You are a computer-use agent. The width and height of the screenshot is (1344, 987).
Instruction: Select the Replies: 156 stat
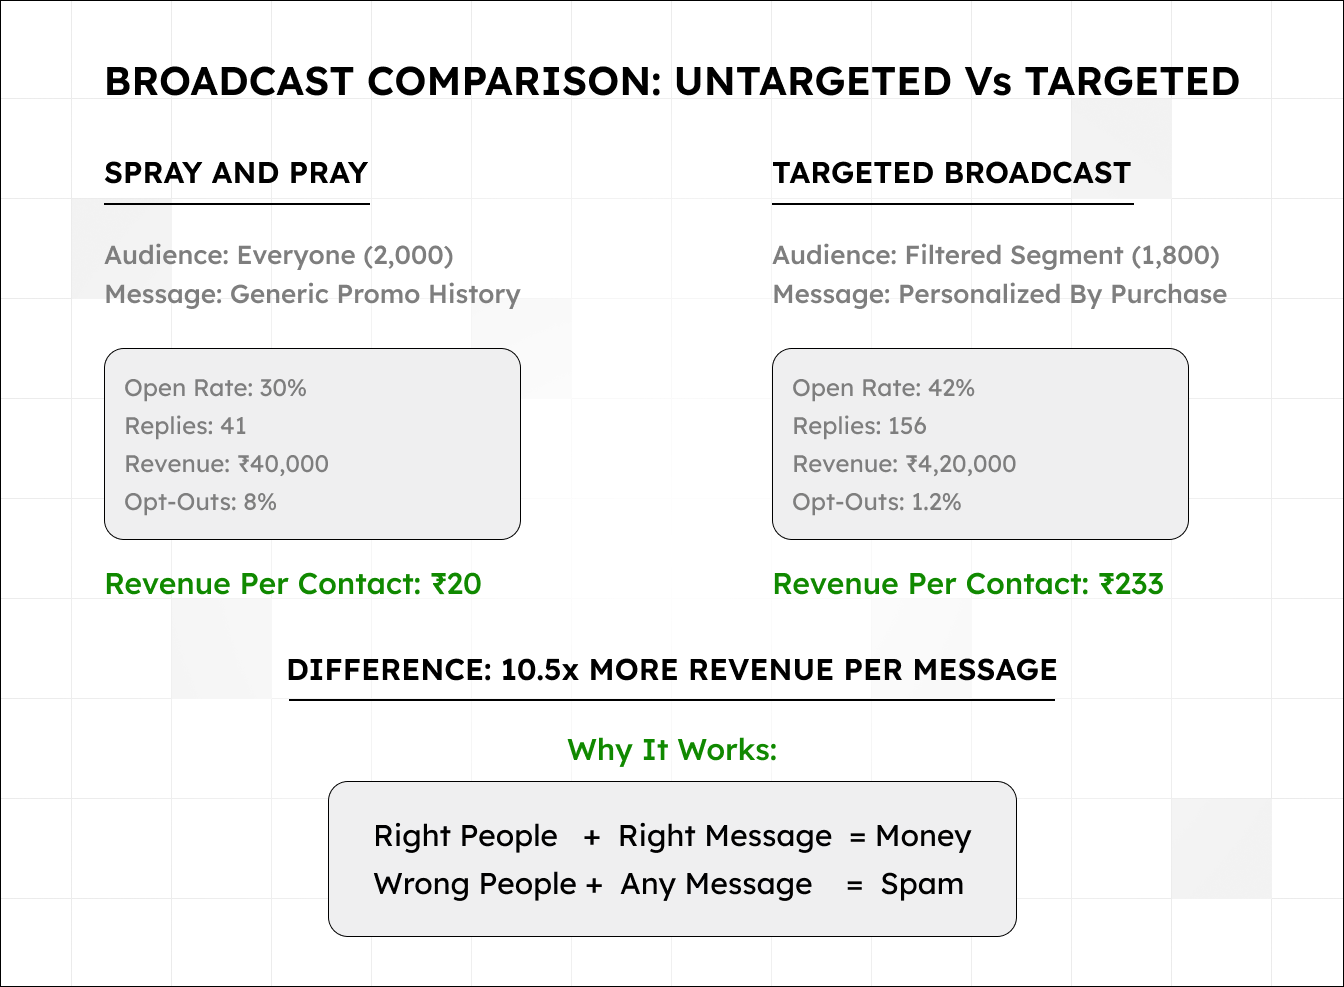[859, 426]
